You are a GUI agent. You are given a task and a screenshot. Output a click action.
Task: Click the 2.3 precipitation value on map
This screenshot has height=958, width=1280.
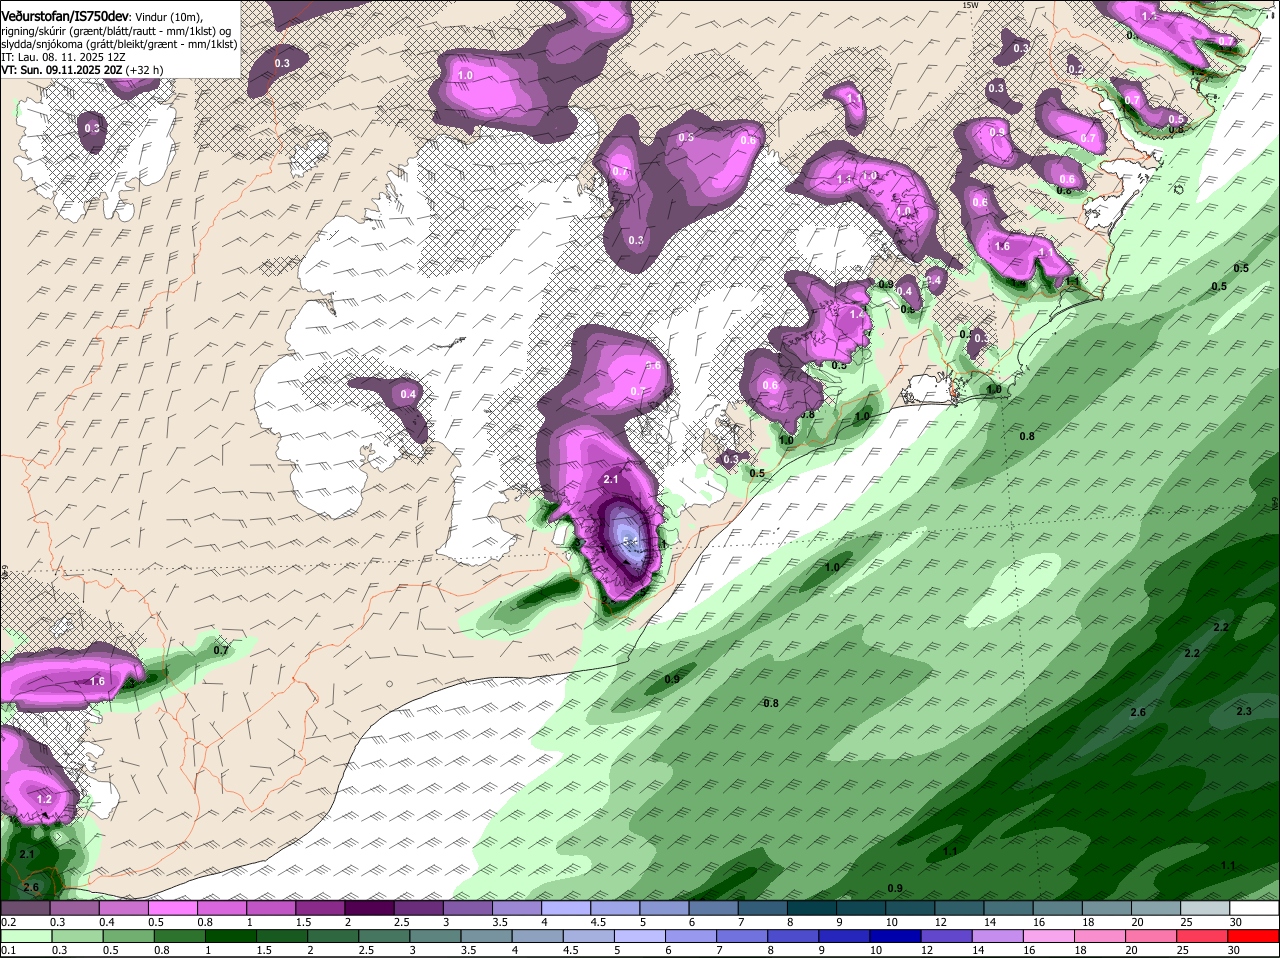tap(1244, 711)
